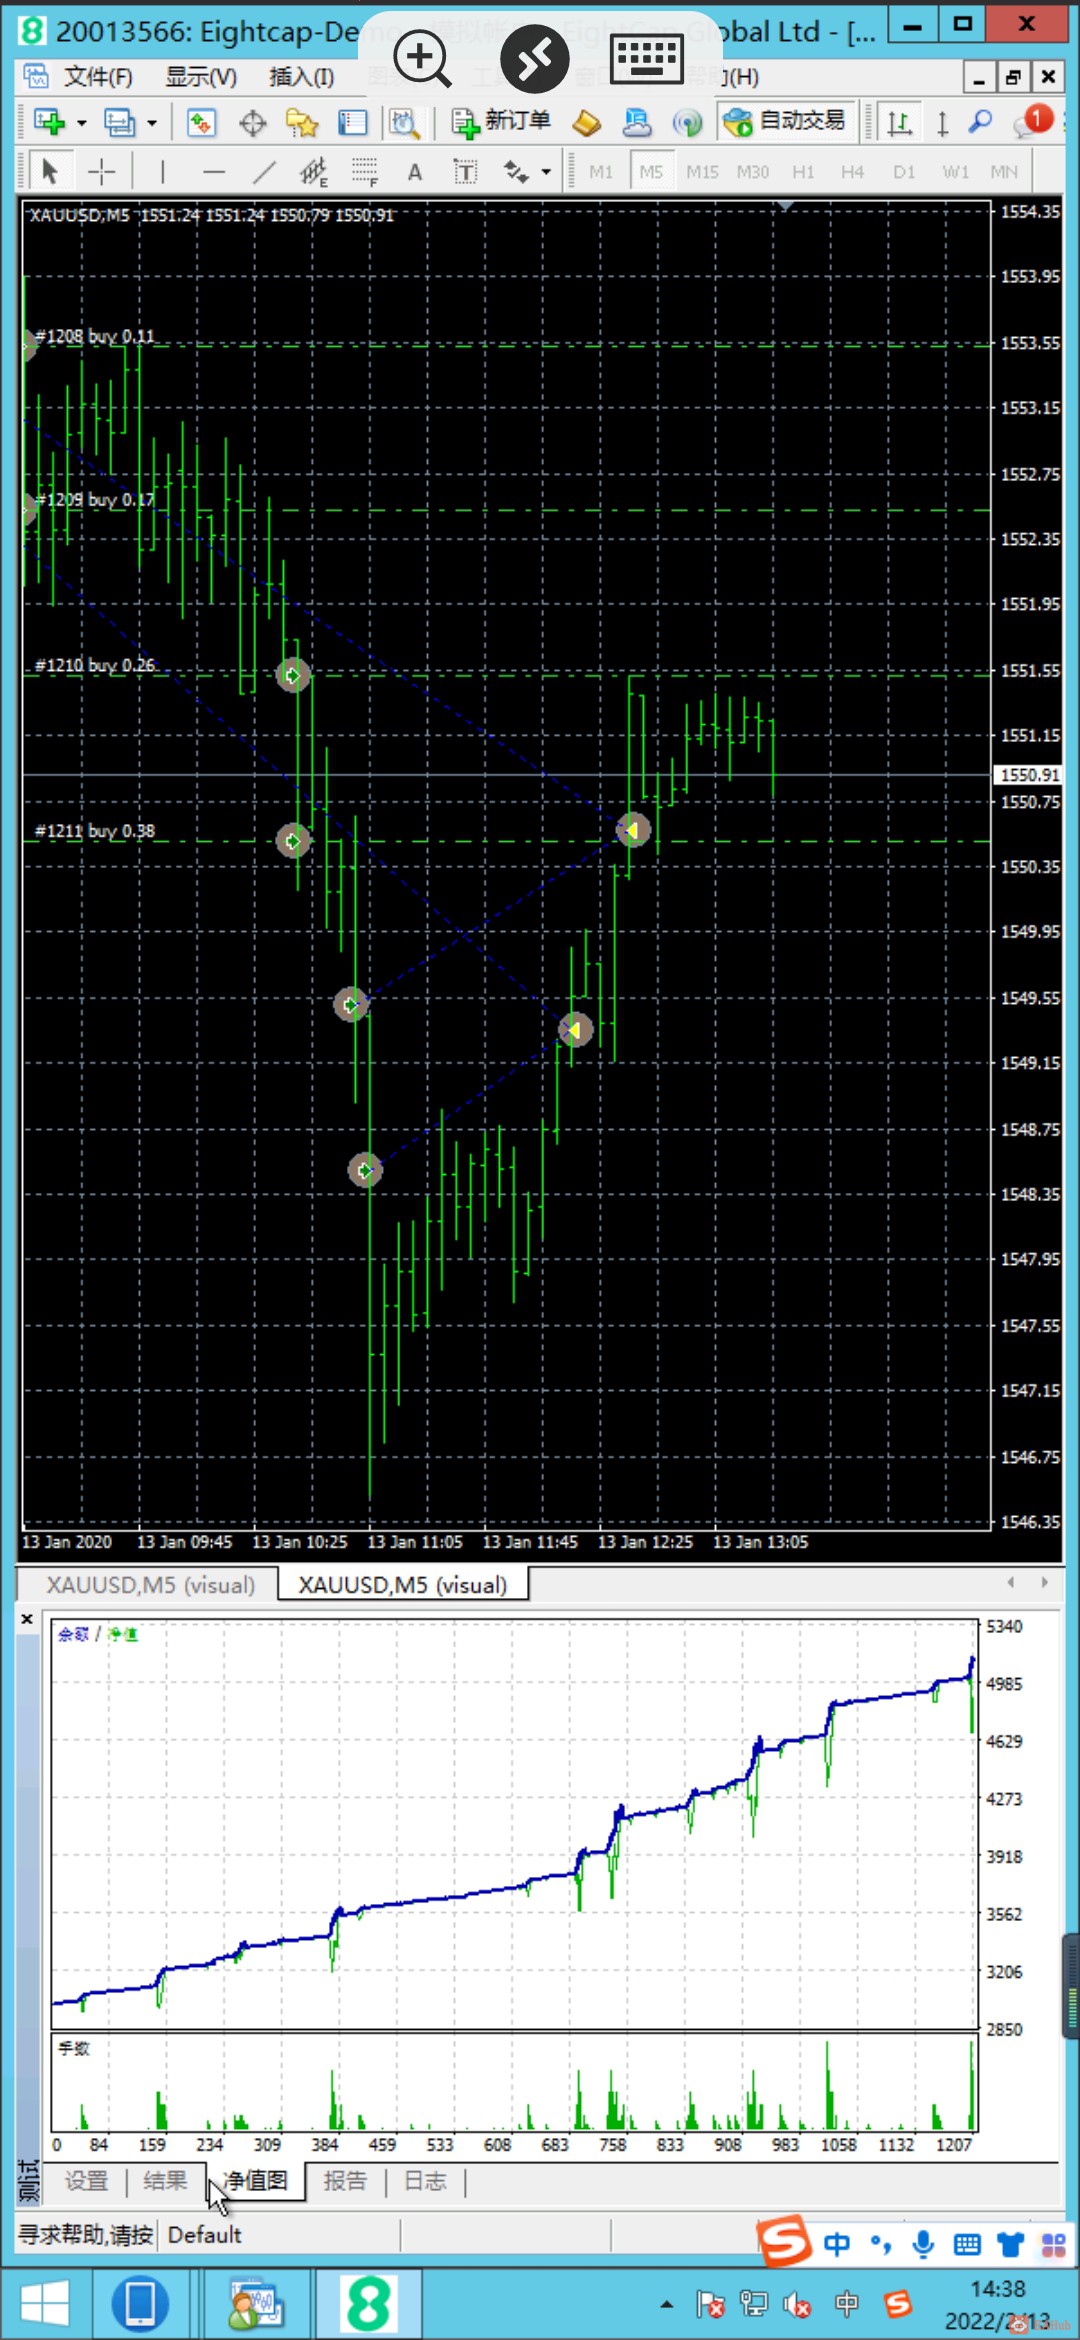The height and width of the screenshot is (2340, 1080).
Task: Select the Fibonacci retracement tool
Action: [365, 172]
